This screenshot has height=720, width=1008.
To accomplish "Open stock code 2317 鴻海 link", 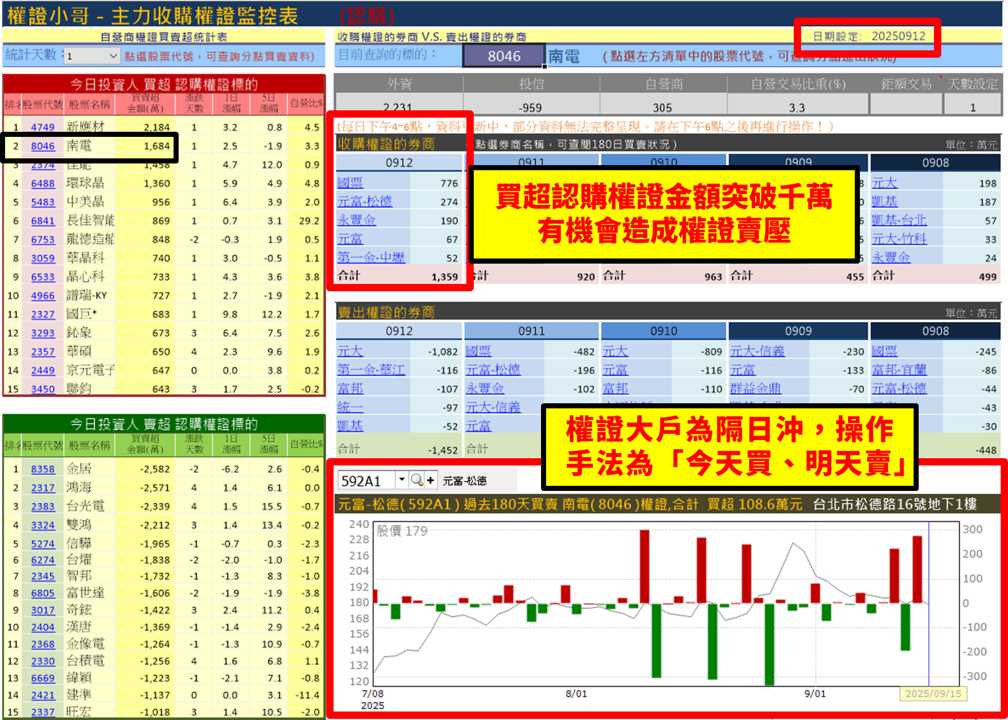I will click(x=42, y=489).
